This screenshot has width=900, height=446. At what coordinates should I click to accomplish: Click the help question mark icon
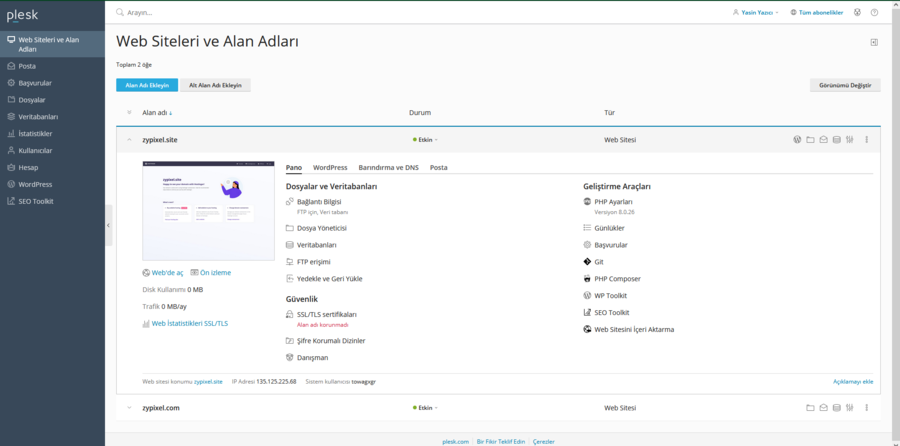[874, 12]
